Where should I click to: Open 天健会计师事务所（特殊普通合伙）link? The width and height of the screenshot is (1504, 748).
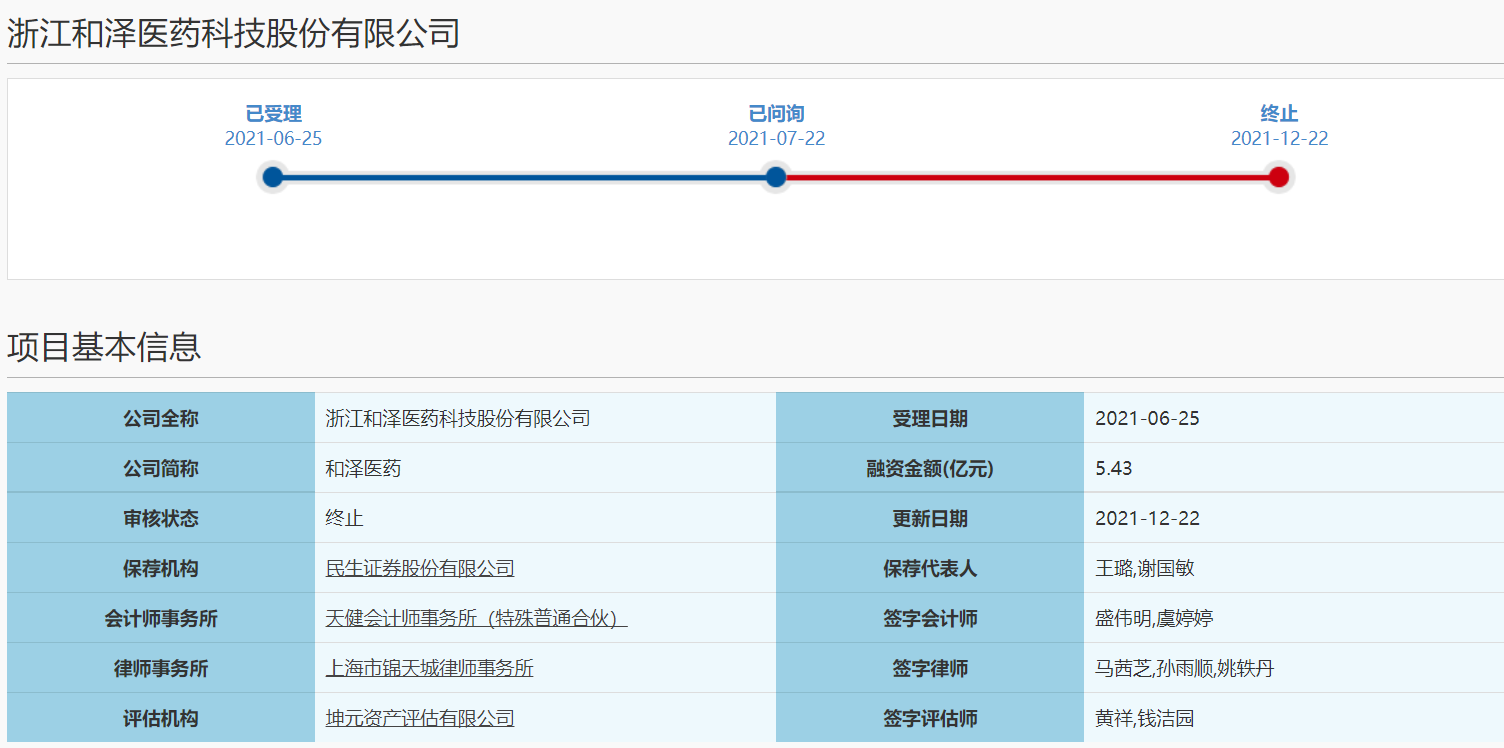click(476, 618)
